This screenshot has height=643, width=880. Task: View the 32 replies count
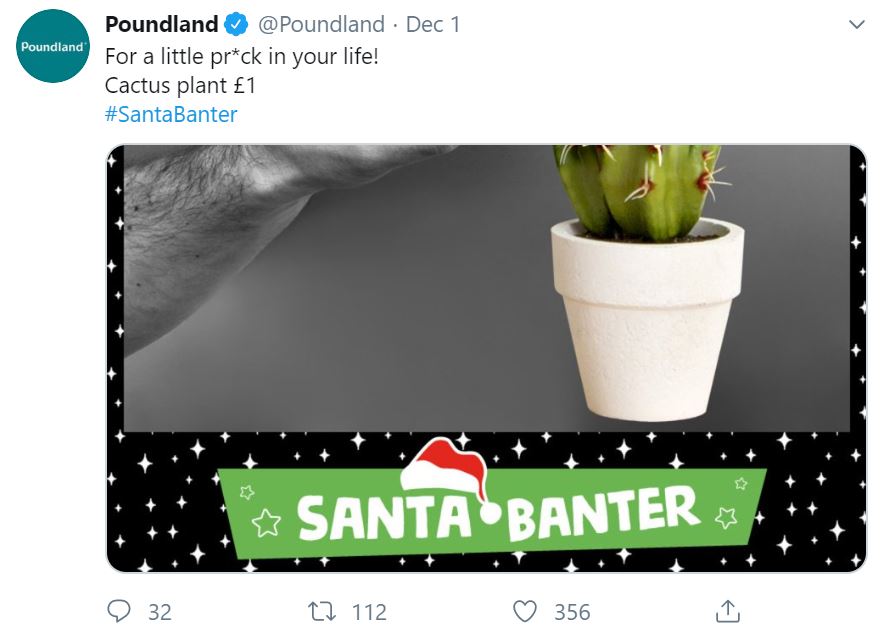tap(160, 612)
